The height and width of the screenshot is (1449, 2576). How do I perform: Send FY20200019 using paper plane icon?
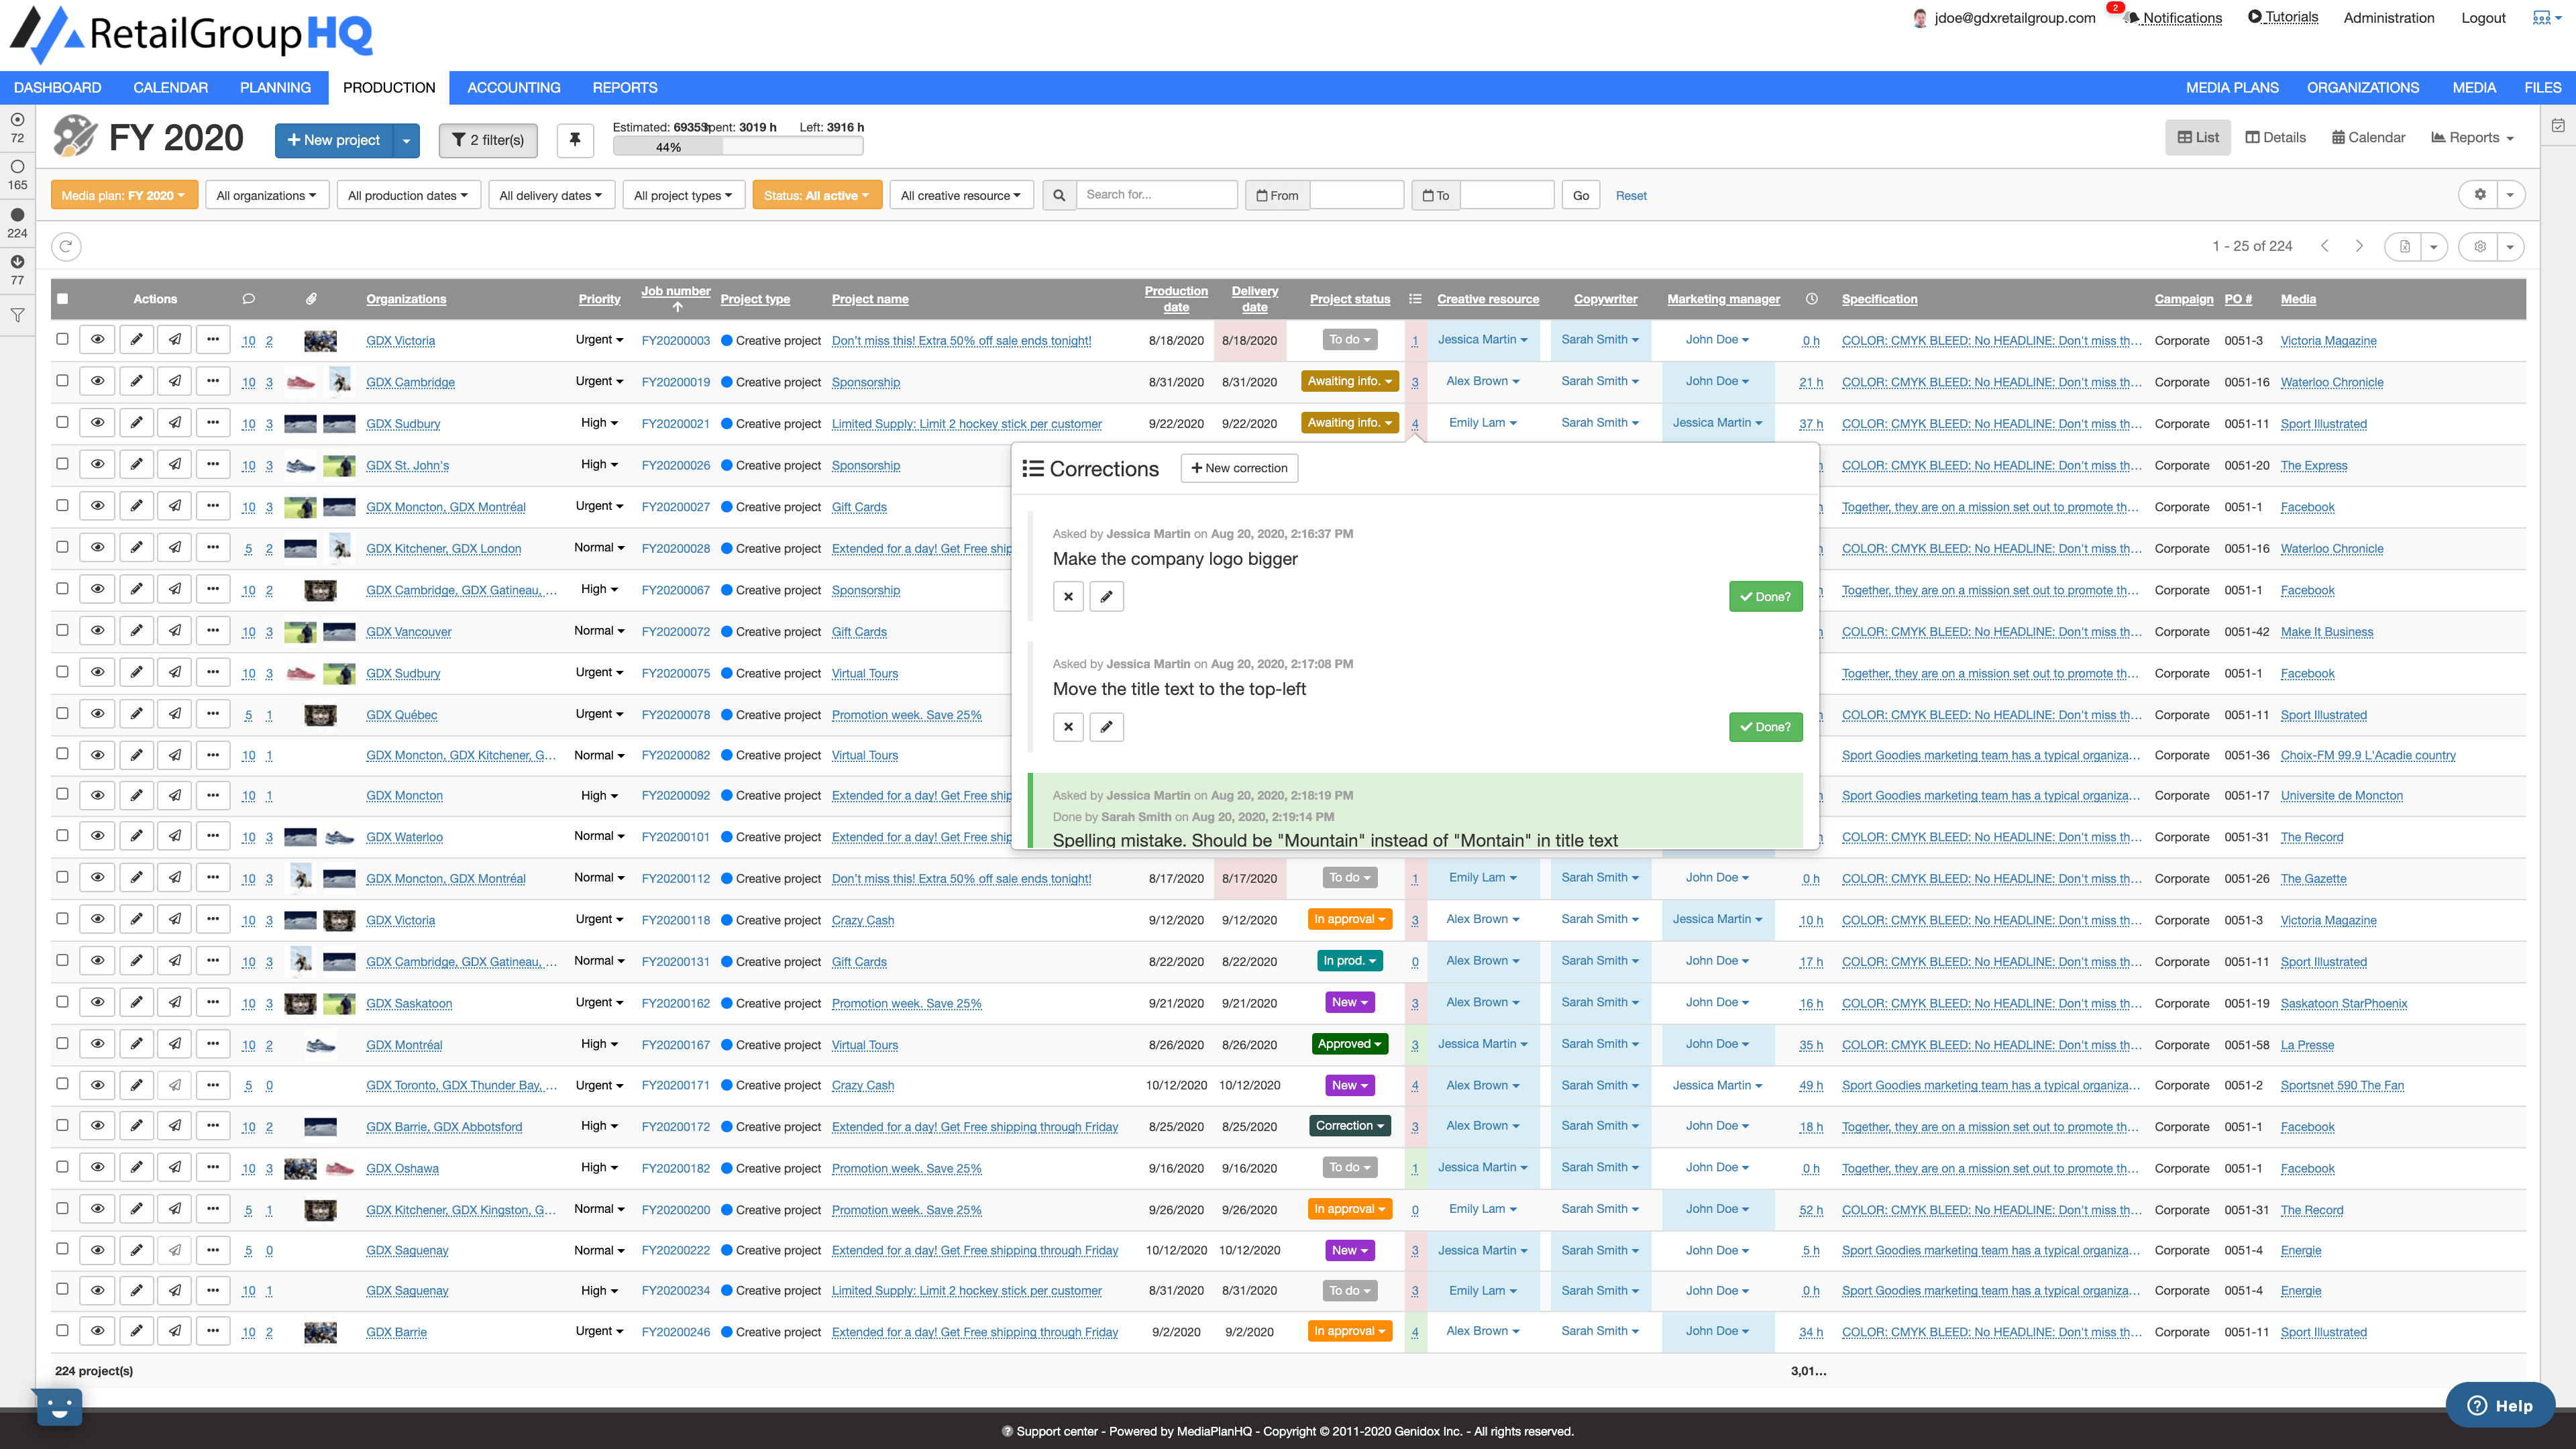pos(175,382)
